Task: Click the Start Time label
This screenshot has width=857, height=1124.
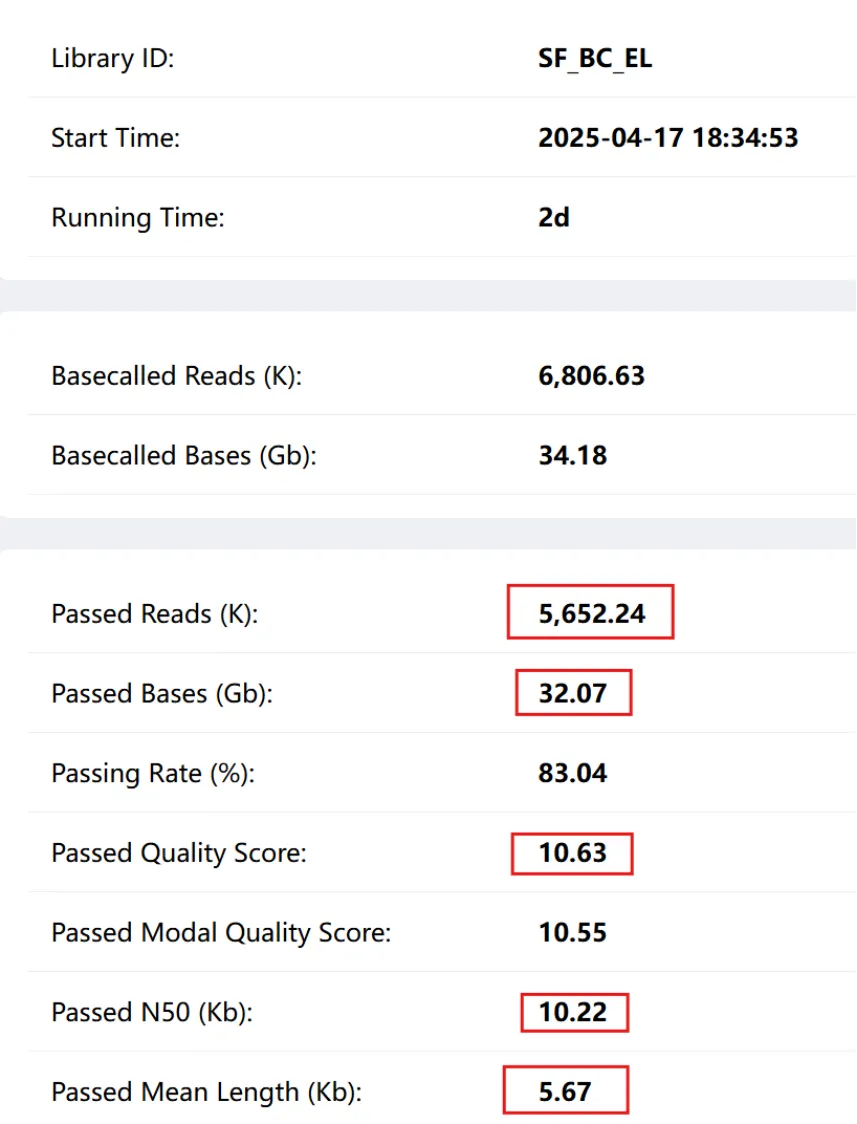Action: coord(115,138)
